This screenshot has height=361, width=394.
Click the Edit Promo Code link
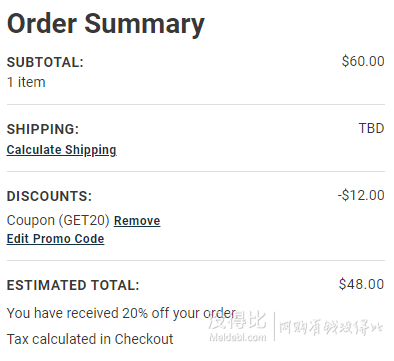click(55, 239)
